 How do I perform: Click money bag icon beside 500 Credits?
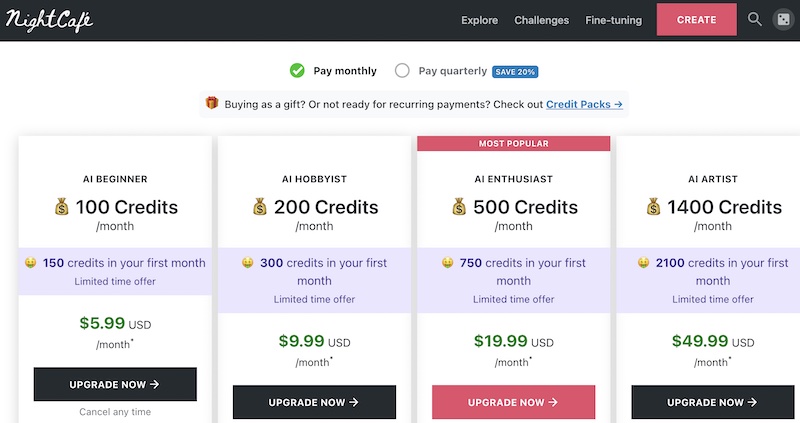click(x=459, y=207)
